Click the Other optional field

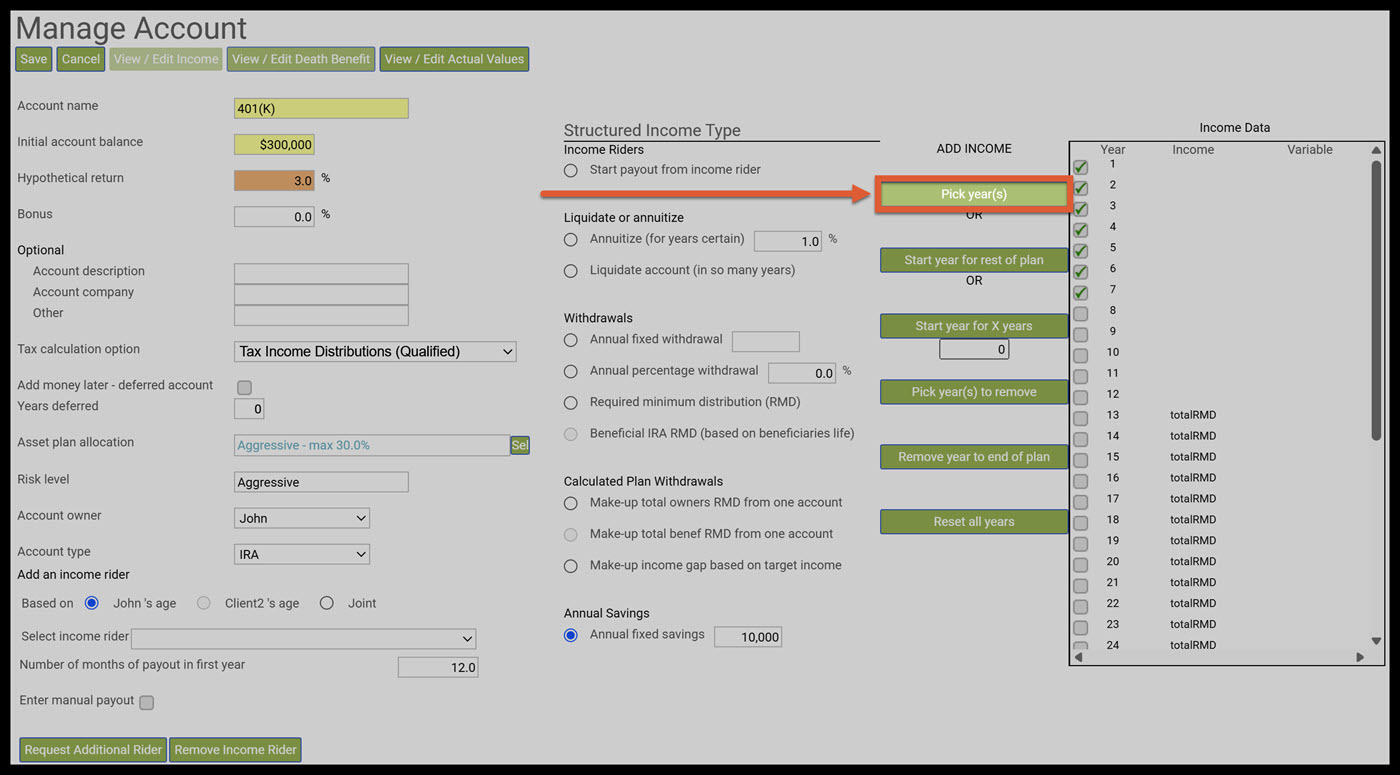[321, 315]
